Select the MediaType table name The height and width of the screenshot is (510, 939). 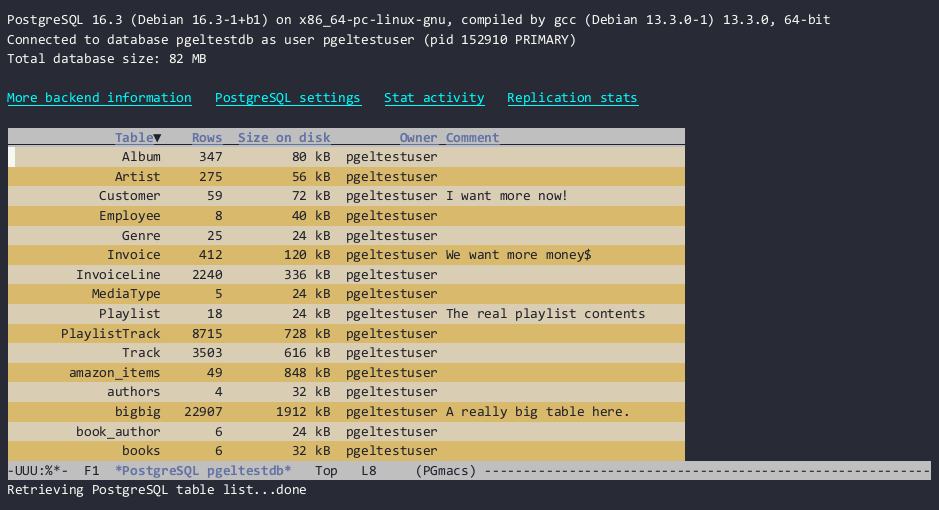(126, 294)
